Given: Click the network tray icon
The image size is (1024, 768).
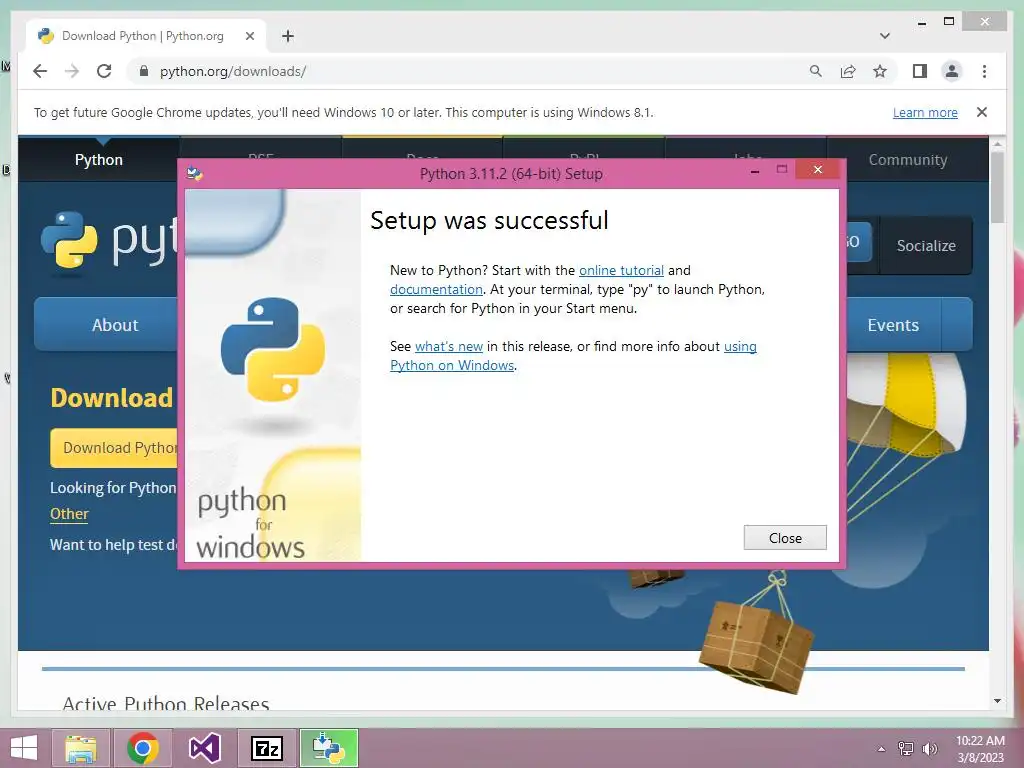Looking at the screenshot, I should [x=906, y=749].
